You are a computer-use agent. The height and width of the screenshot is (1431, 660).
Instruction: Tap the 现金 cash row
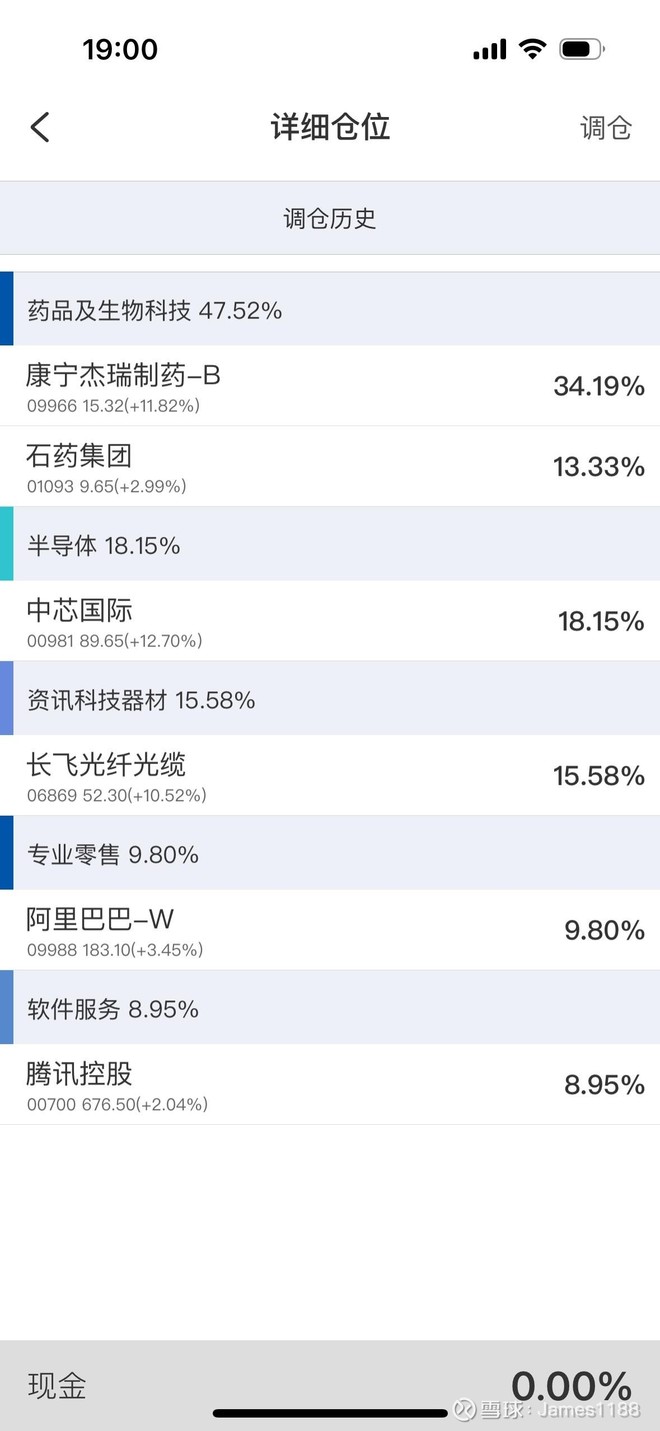[x=330, y=1386]
